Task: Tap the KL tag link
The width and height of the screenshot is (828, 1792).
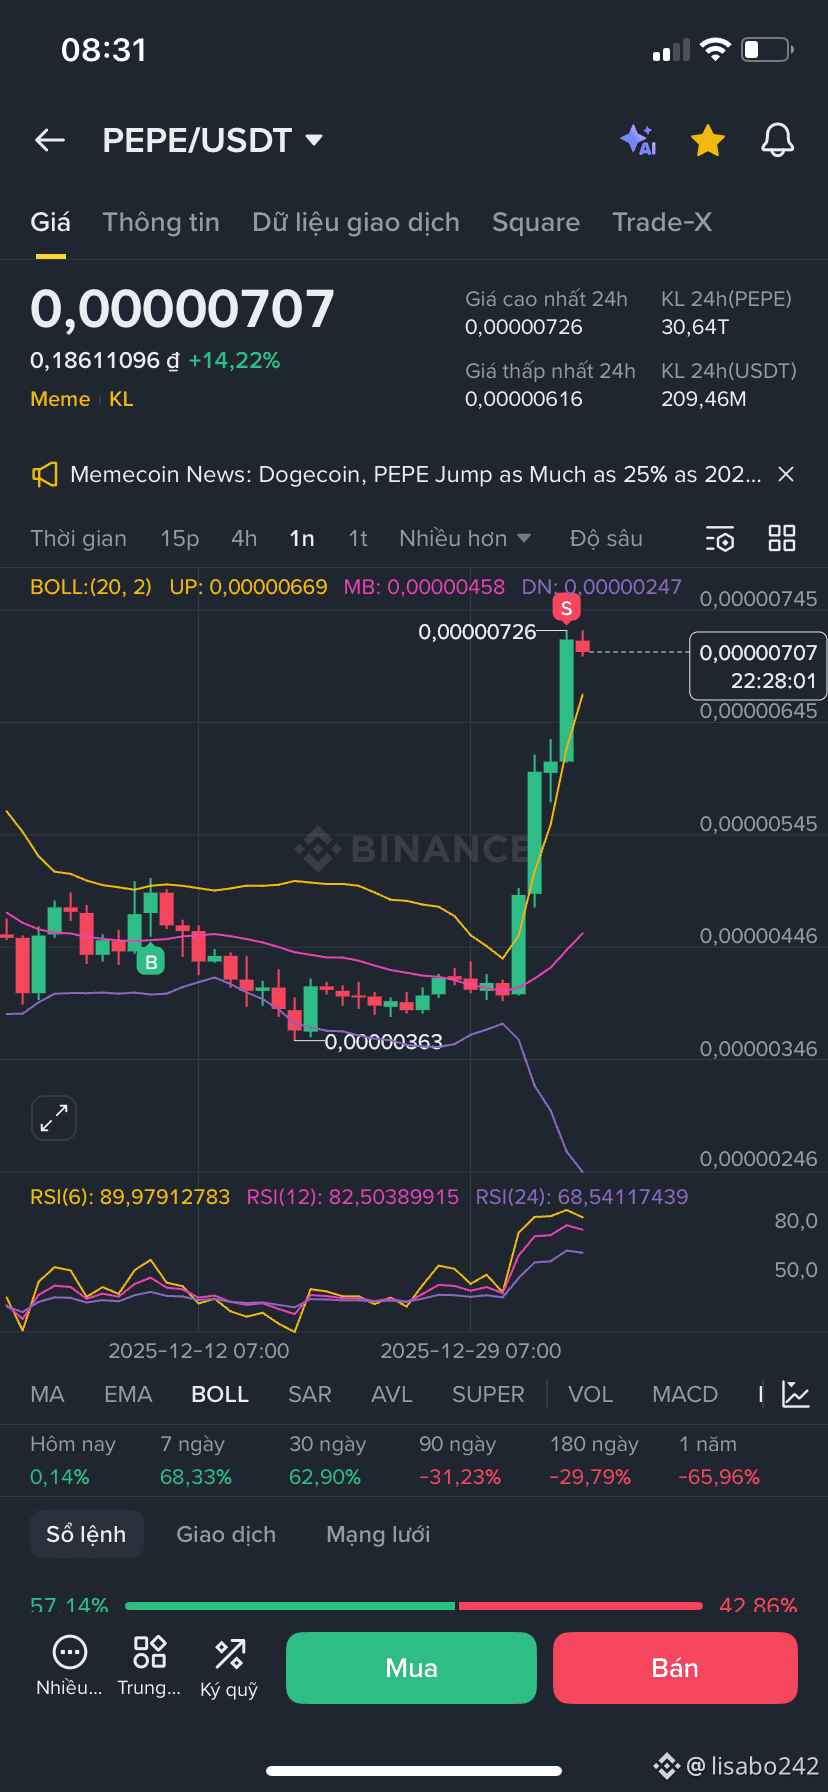Action: point(121,399)
